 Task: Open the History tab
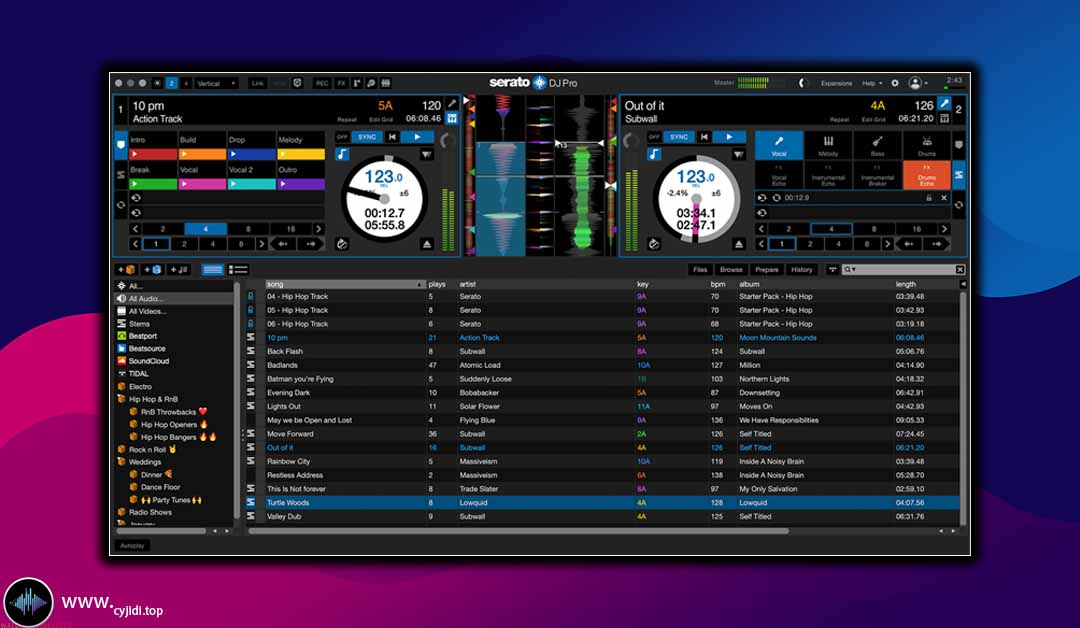click(x=802, y=270)
